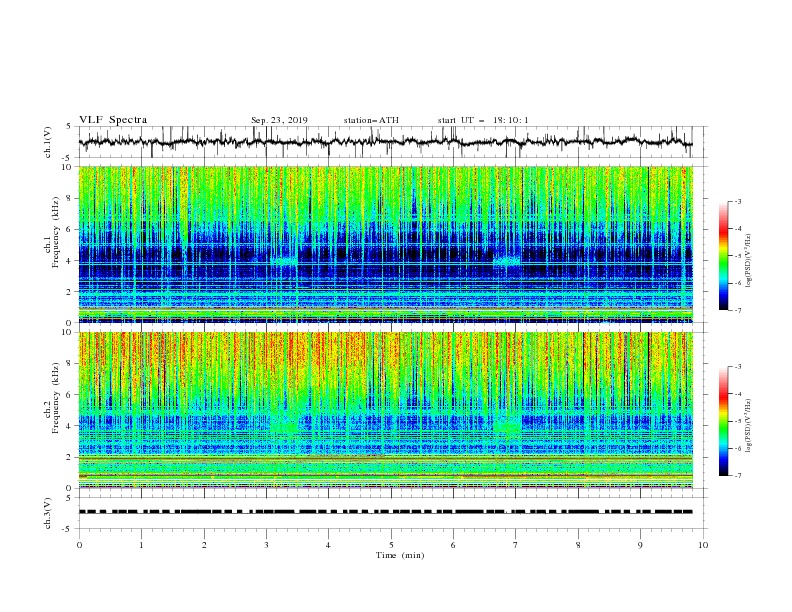This screenshot has width=792, height=612.
Task: Click inside the ch.2 spectrogram panel
Action: (x=386, y=410)
